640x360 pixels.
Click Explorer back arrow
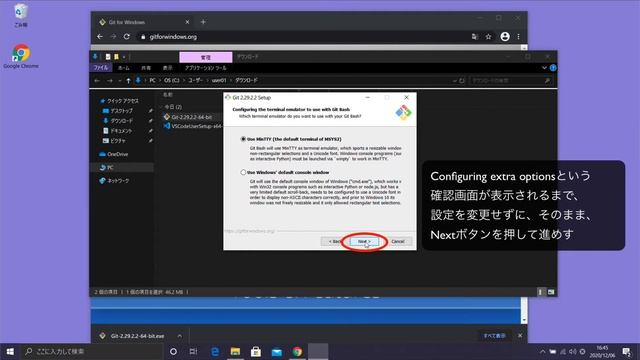click(x=97, y=80)
